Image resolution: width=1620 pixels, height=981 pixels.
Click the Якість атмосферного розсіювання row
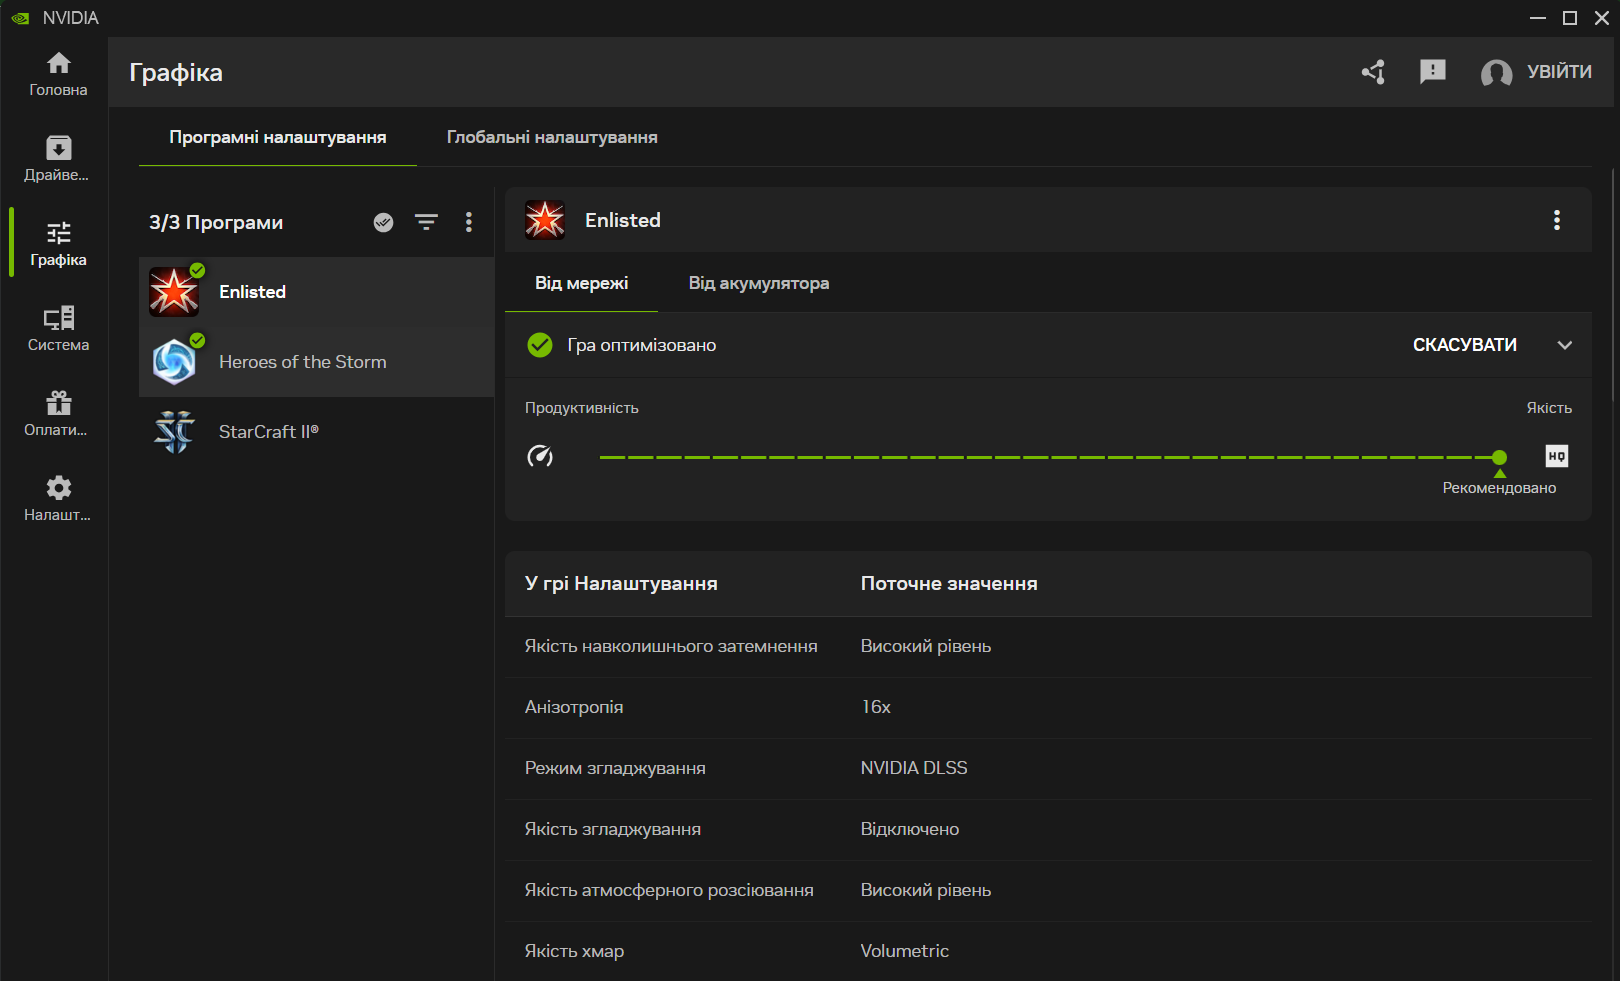point(1048,891)
